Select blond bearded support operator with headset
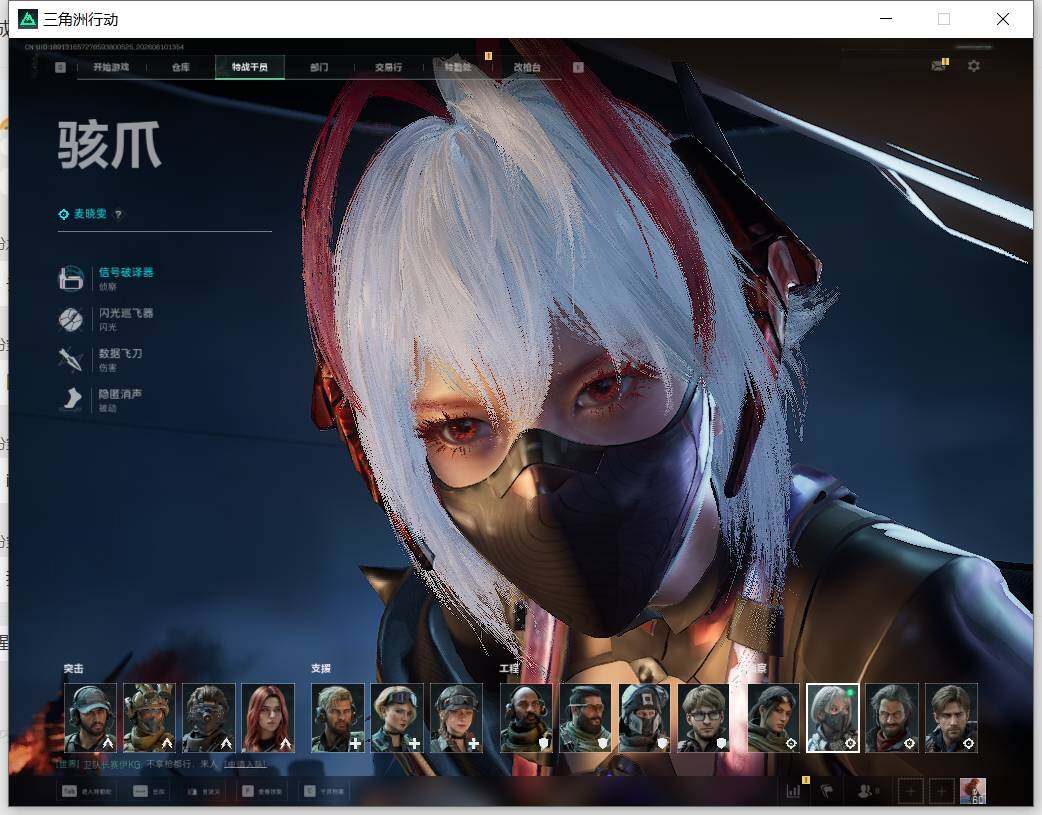This screenshot has width=1042, height=815. [x=338, y=717]
